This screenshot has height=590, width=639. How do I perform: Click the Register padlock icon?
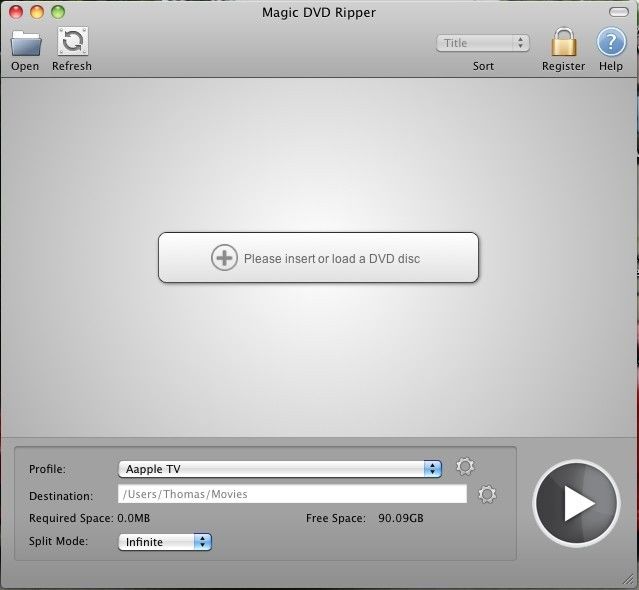pos(564,42)
